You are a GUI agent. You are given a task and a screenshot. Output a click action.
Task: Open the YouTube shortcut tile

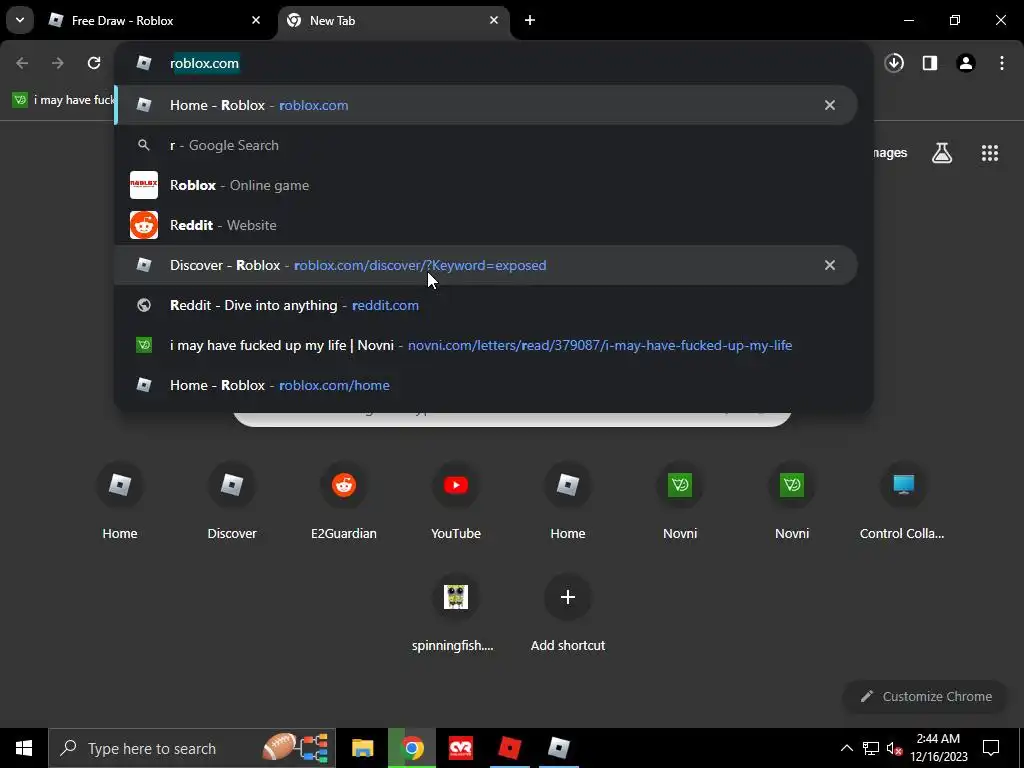456,502
